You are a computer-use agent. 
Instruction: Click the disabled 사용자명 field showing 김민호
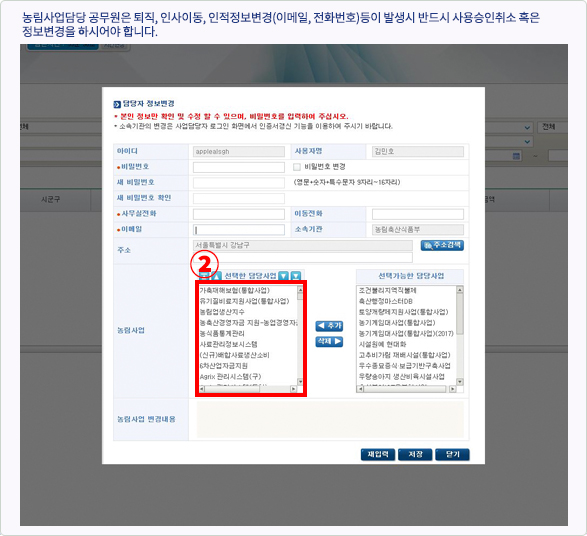[418, 152]
